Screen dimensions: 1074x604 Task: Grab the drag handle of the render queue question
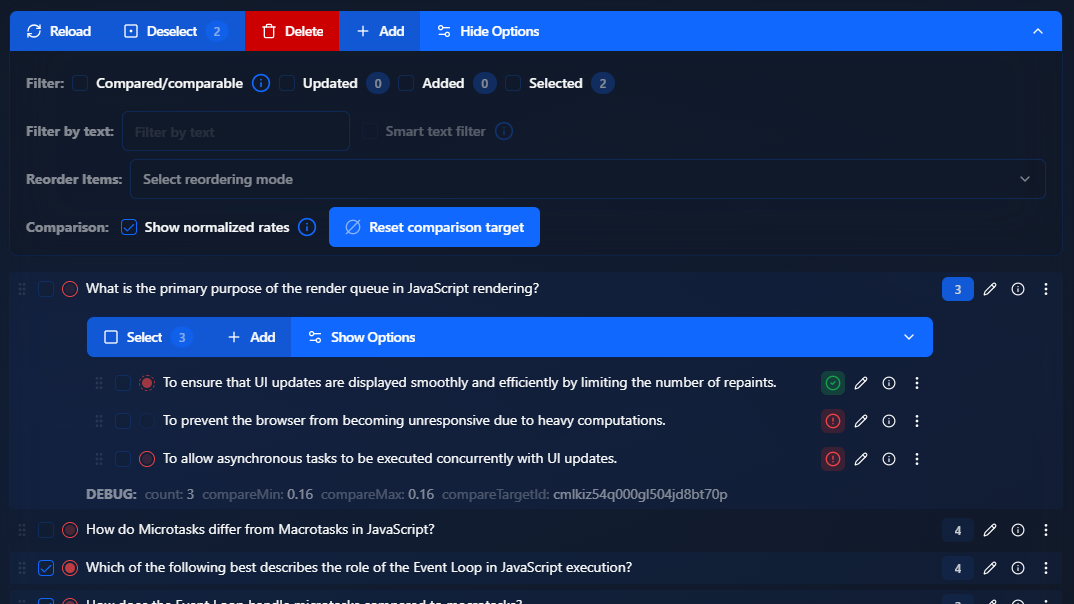(x=22, y=289)
